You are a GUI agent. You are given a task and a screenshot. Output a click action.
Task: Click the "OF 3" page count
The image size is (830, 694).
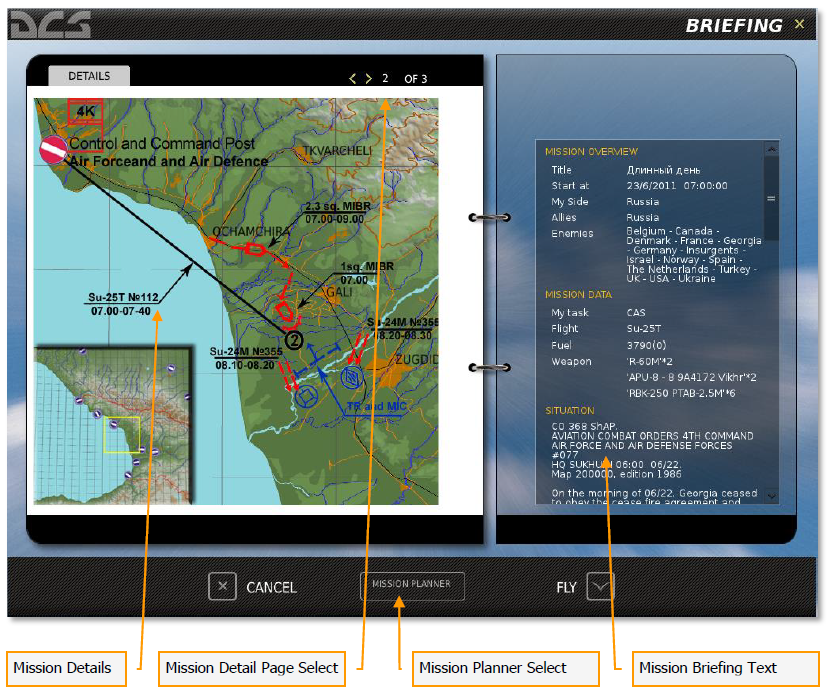(x=416, y=79)
